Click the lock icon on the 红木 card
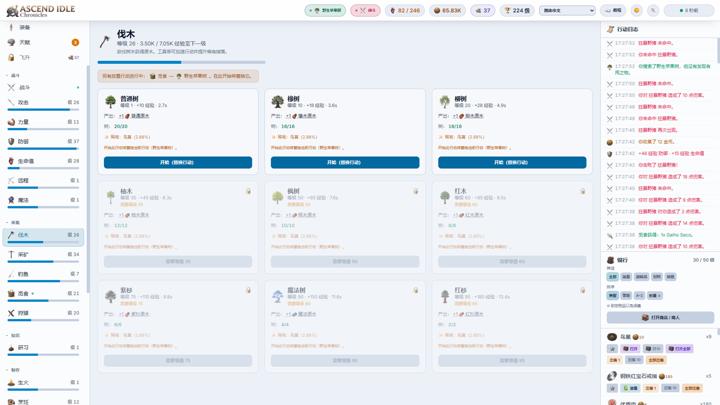720x405 pixels. (583, 191)
